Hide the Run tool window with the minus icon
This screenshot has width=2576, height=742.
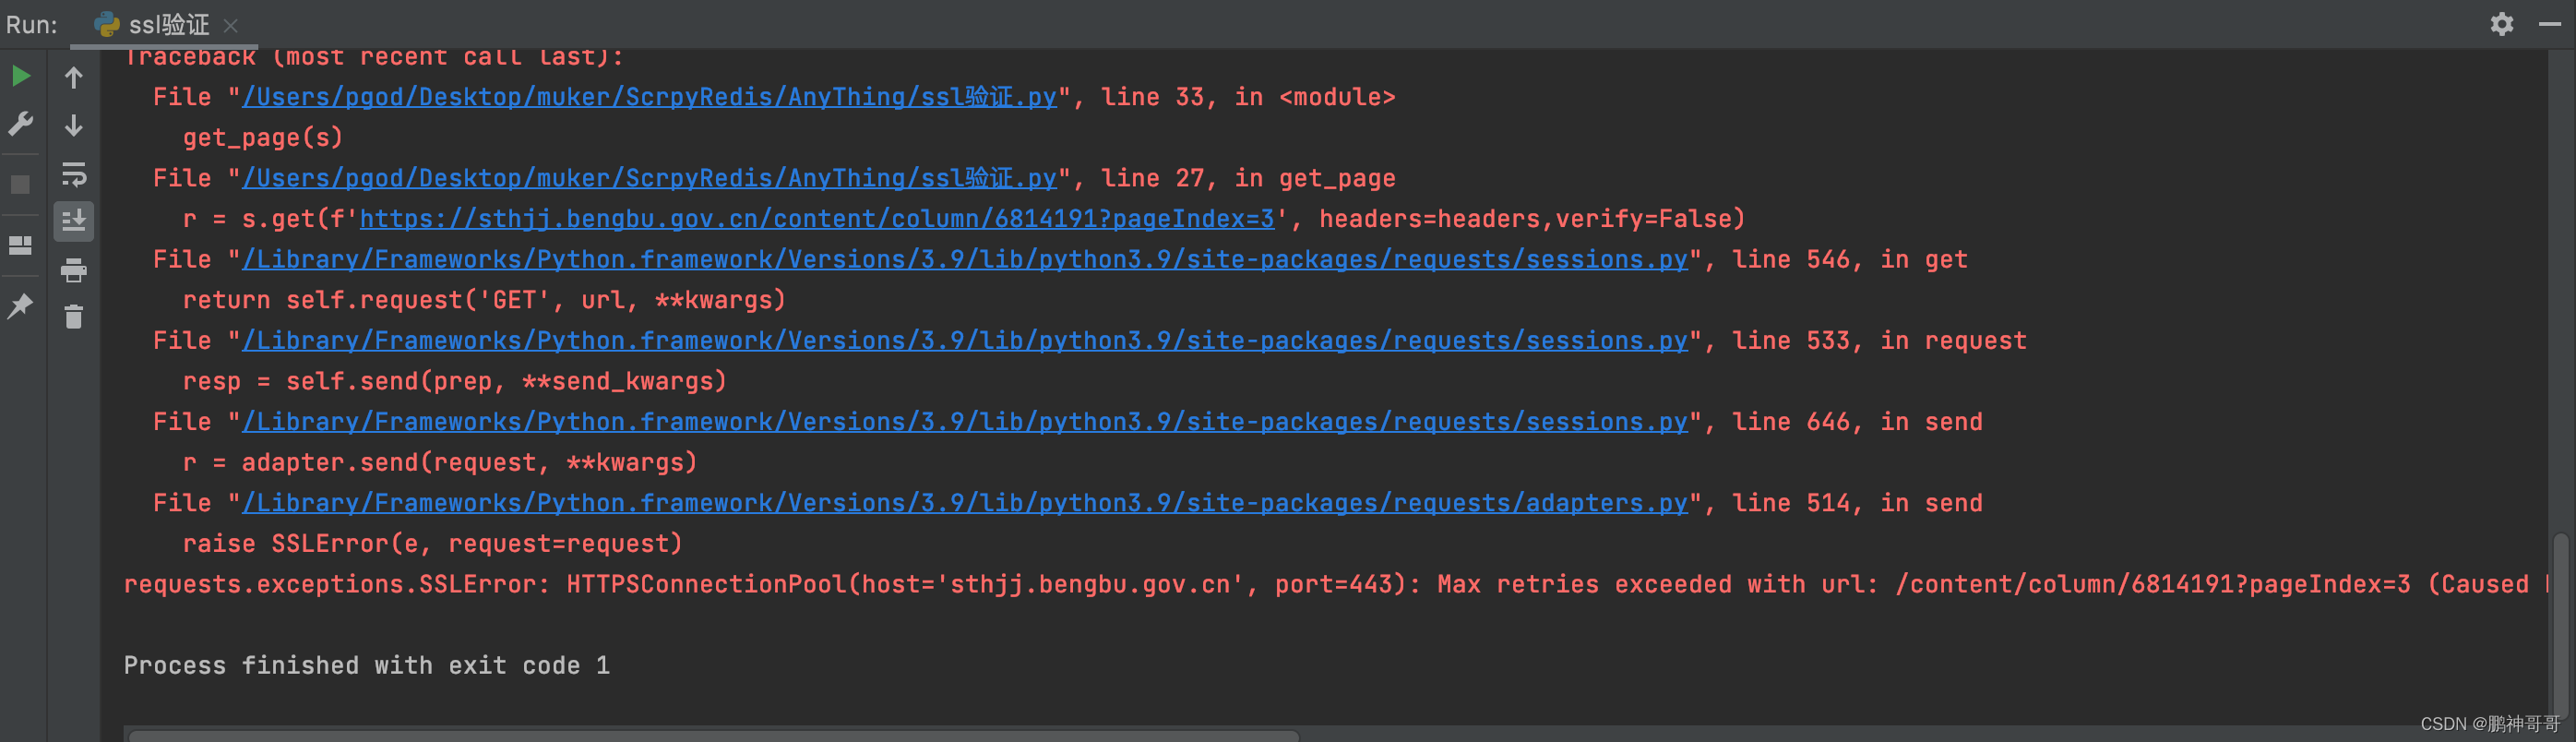point(2550,24)
